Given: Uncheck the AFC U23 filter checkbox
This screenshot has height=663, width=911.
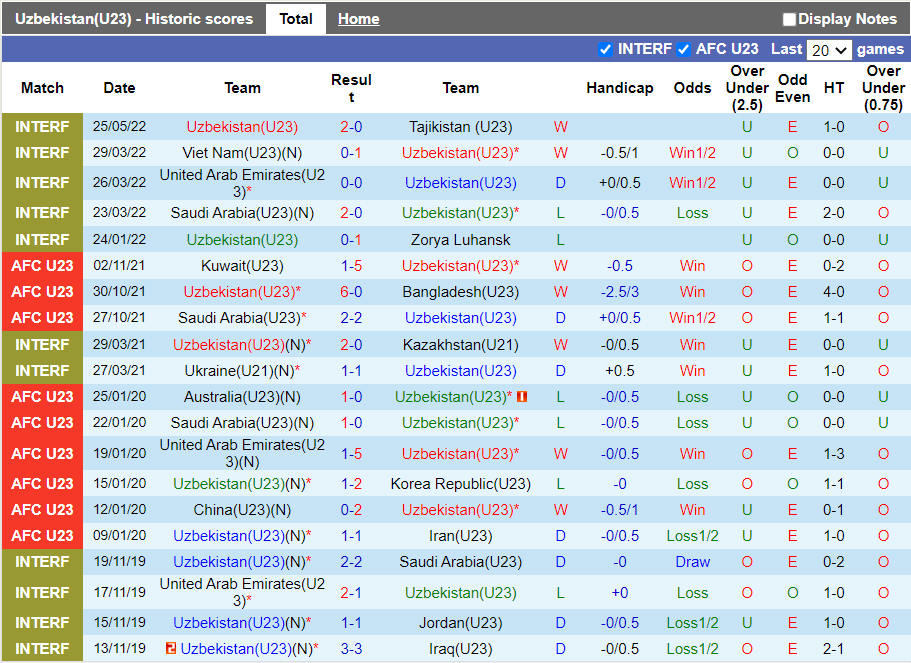Looking at the screenshot, I should (683, 49).
